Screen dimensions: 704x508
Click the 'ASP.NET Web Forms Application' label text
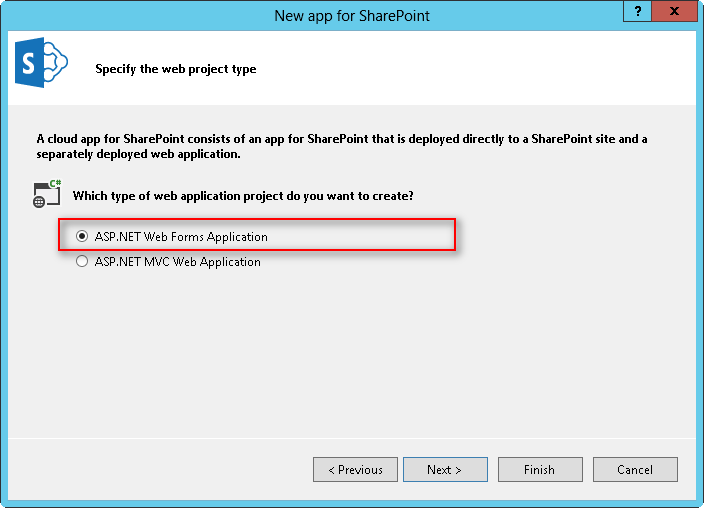181,237
